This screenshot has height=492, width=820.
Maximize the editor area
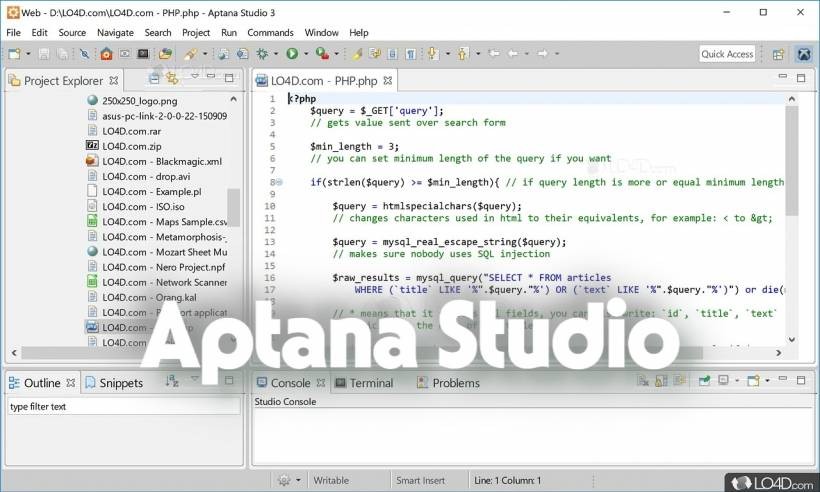pos(801,77)
